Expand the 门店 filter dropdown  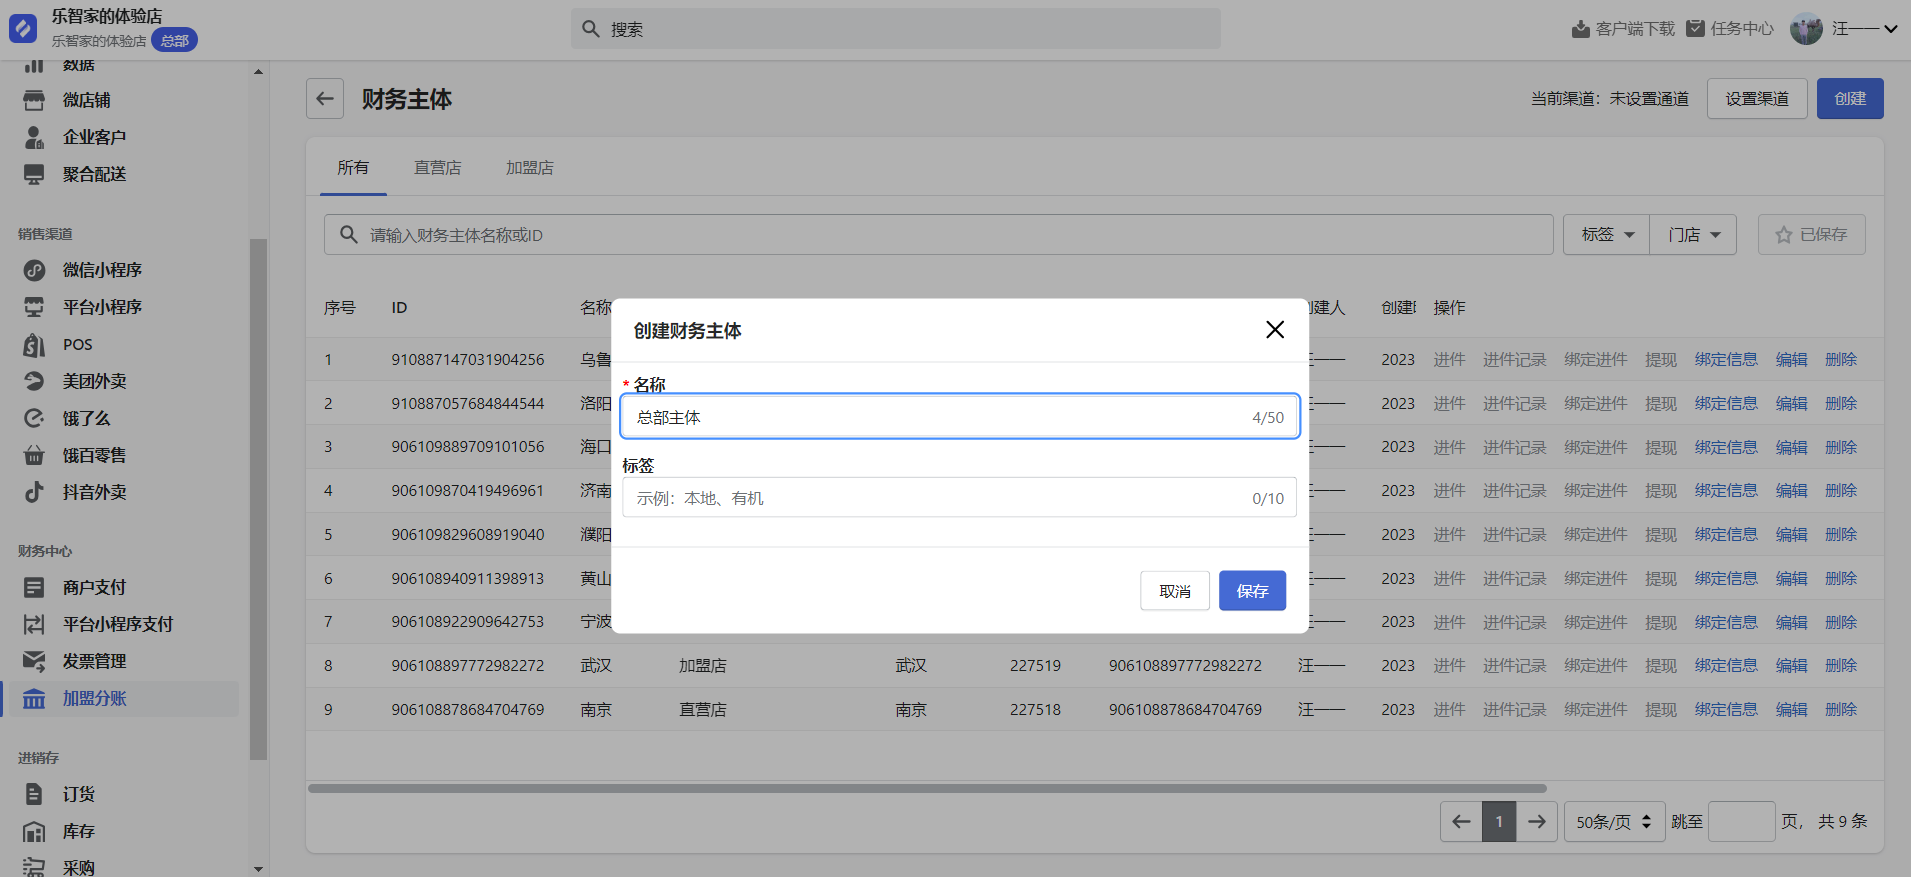pos(1693,235)
